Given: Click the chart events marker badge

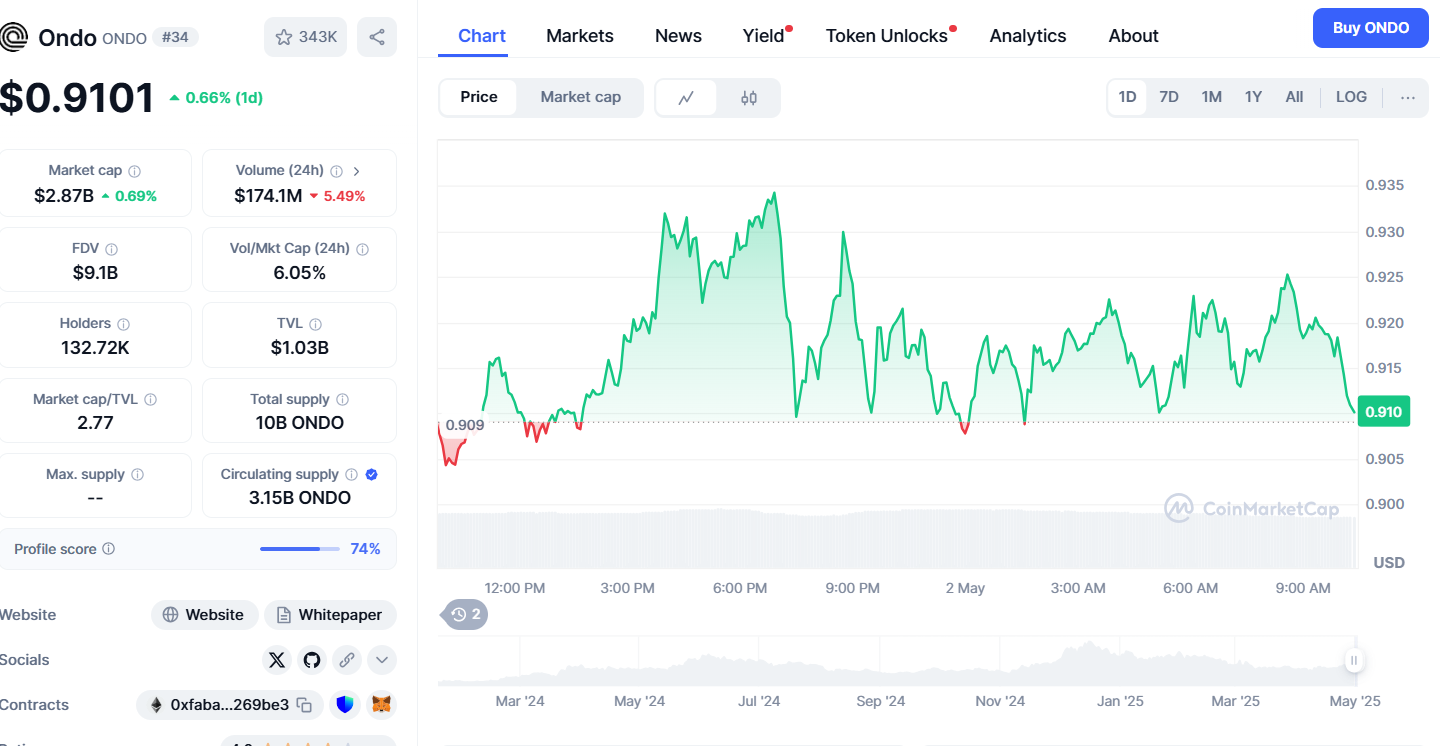Looking at the screenshot, I should [x=466, y=614].
